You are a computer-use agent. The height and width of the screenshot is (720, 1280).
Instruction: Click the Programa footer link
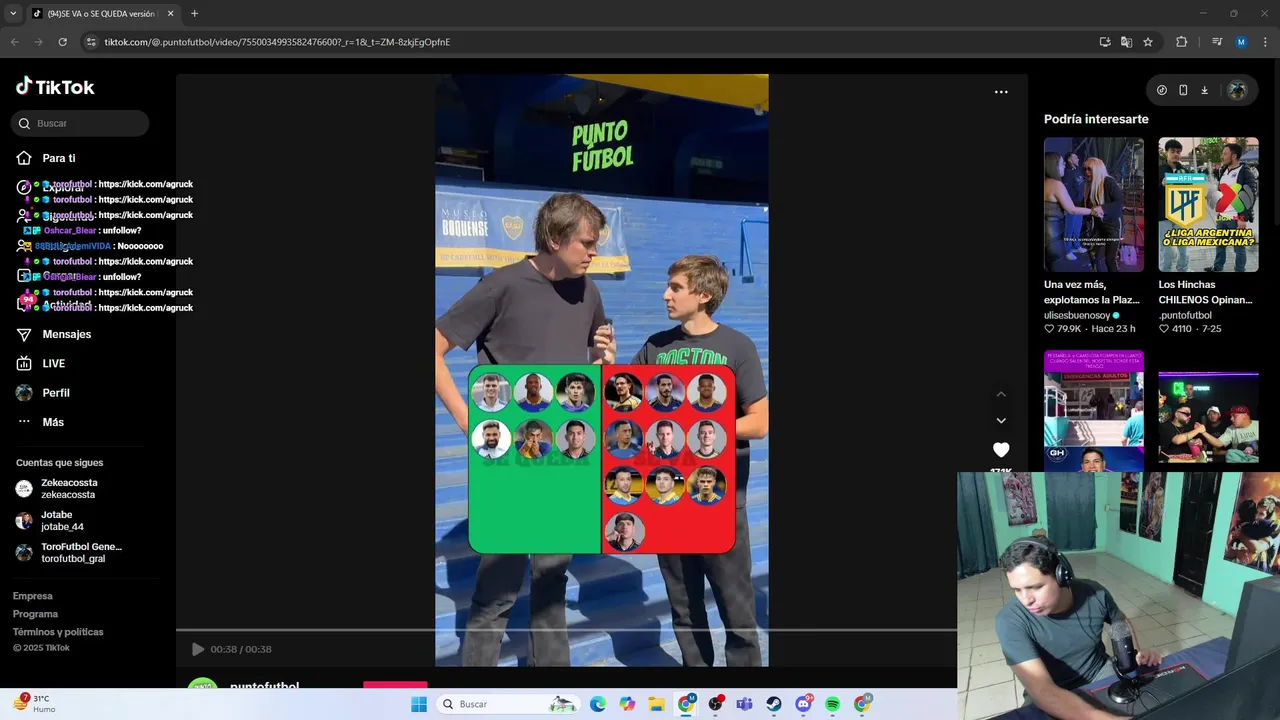35,614
